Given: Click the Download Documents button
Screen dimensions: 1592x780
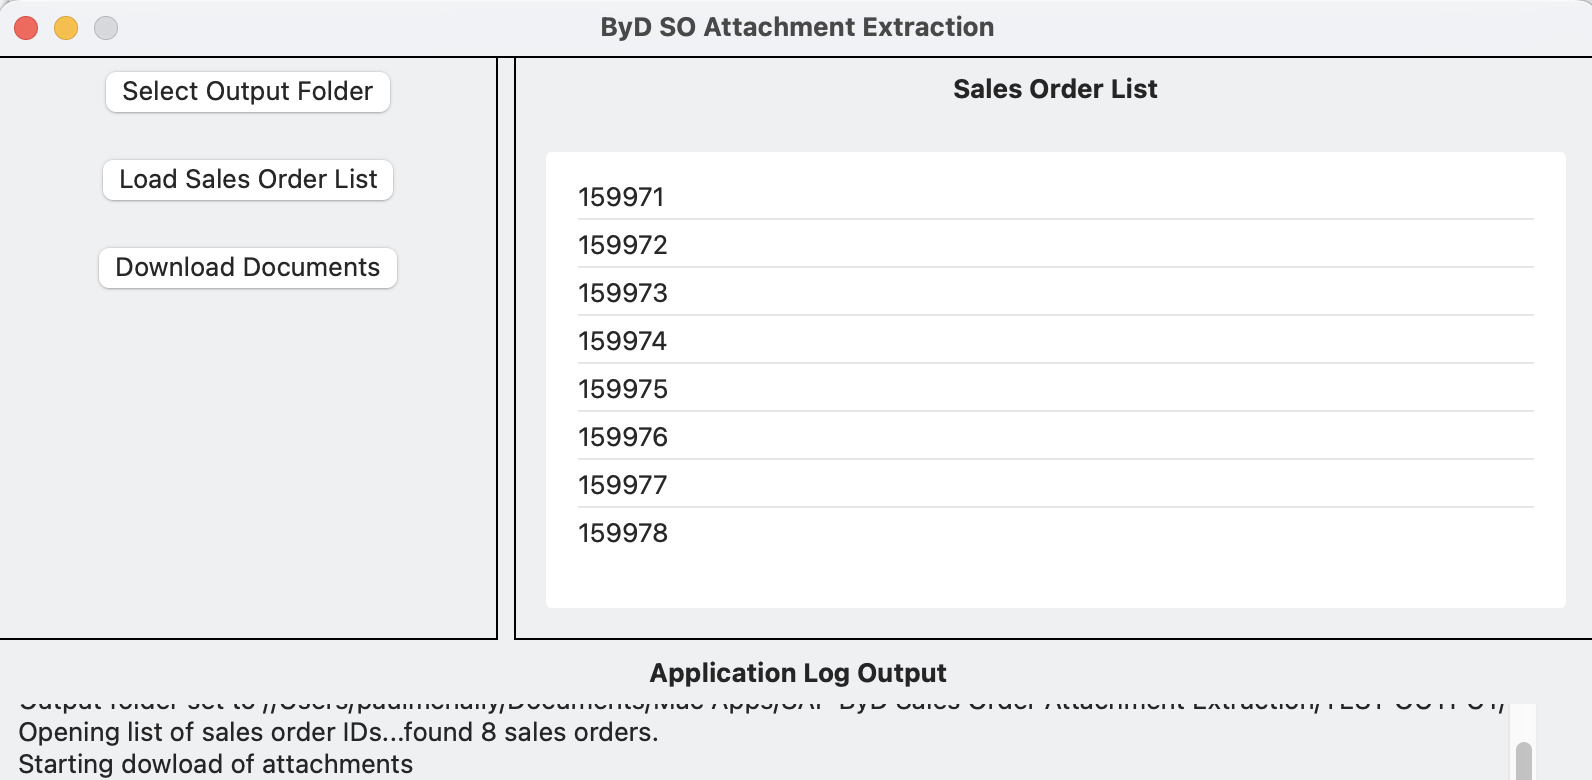Looking at the screenshot, I should [x=247, y=267].
